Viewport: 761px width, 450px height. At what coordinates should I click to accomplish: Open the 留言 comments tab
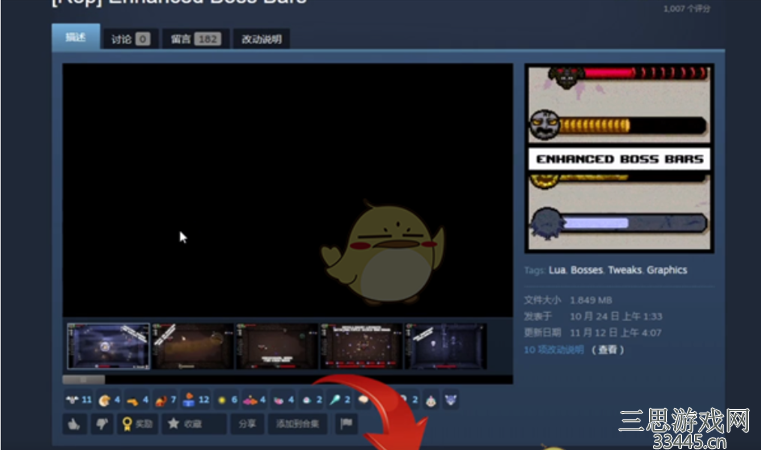point(196,39)
